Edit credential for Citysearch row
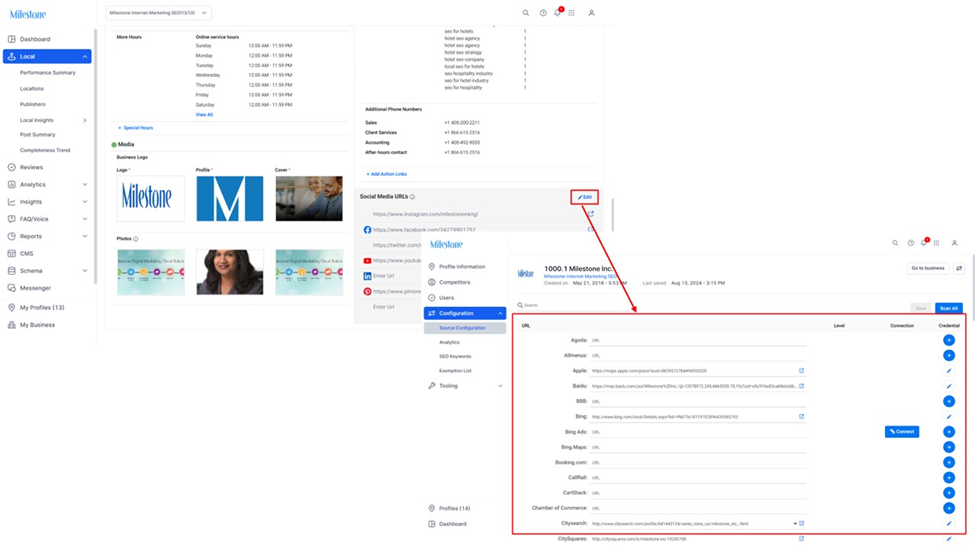The height and width of the screenshot is (548, 975). tap(949, 524)
